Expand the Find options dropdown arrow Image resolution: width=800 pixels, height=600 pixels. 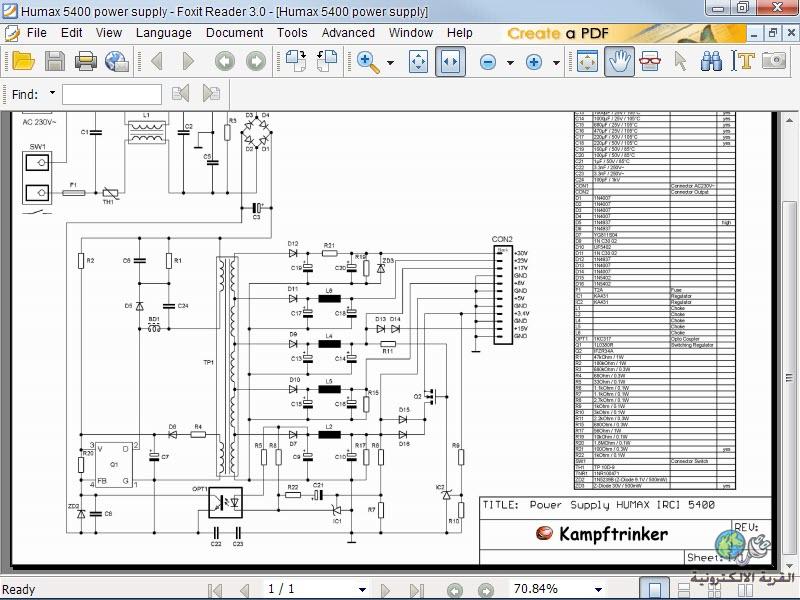[x=52, y=93]
